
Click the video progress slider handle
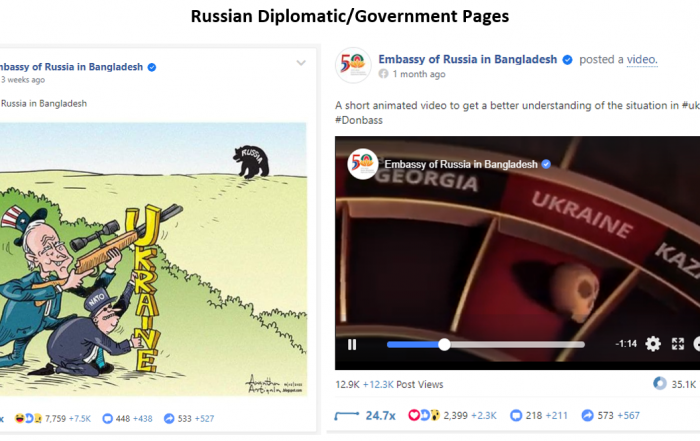click(x=444, y=345)
